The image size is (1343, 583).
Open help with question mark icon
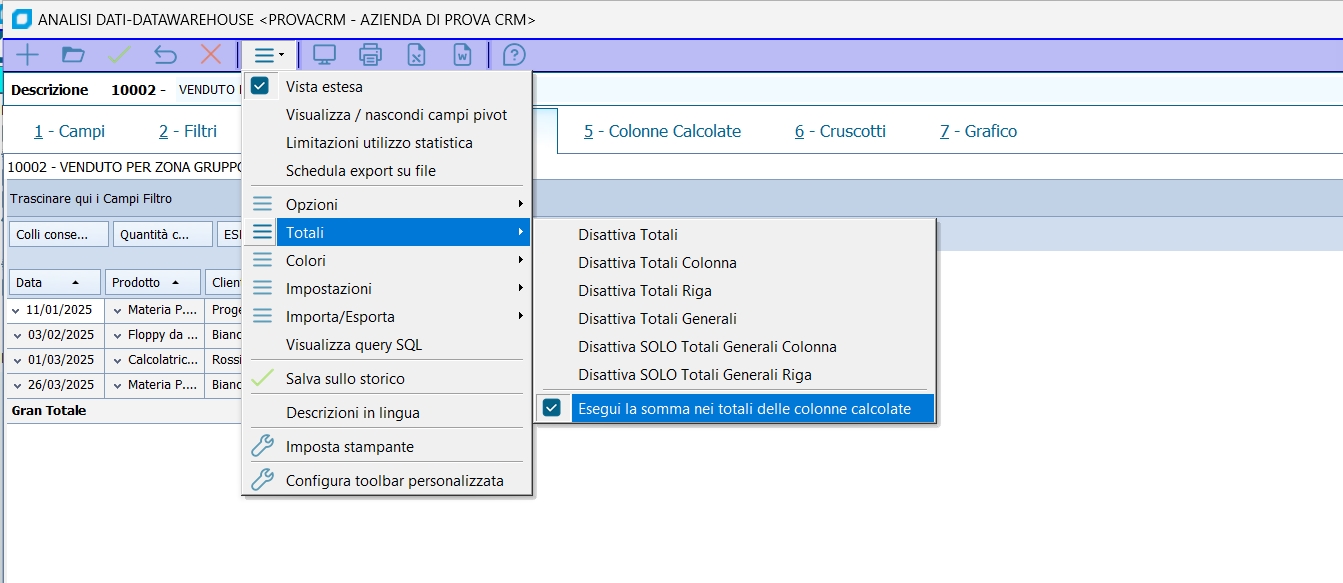point(514,55)
